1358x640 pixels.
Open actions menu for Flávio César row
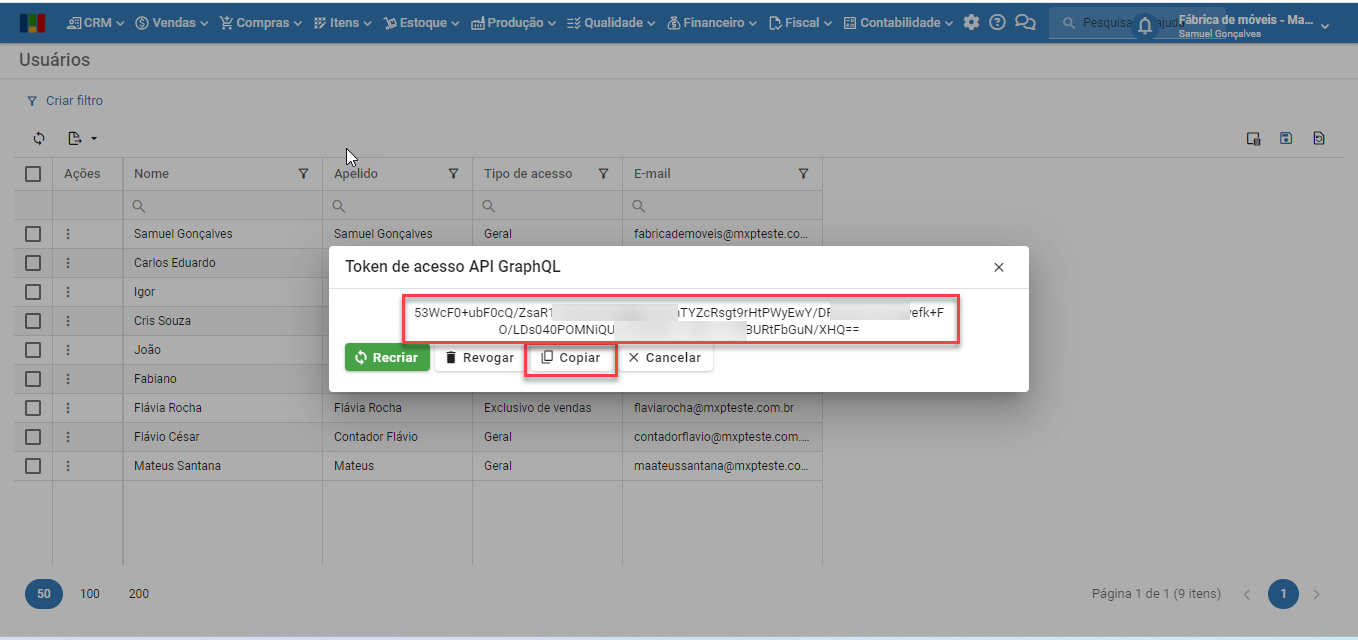tap(68, 437)
